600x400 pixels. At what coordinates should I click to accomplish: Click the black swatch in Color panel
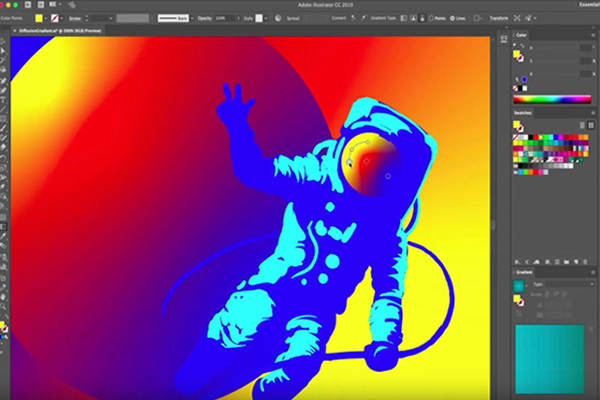coord(520,88)
